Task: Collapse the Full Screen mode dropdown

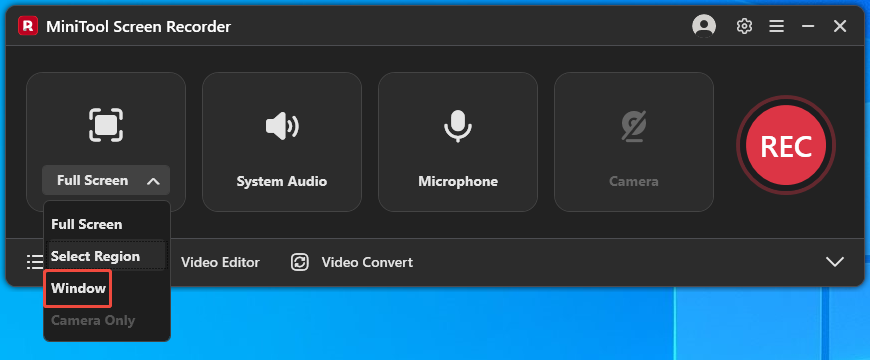Action: (x=106, y=180)
